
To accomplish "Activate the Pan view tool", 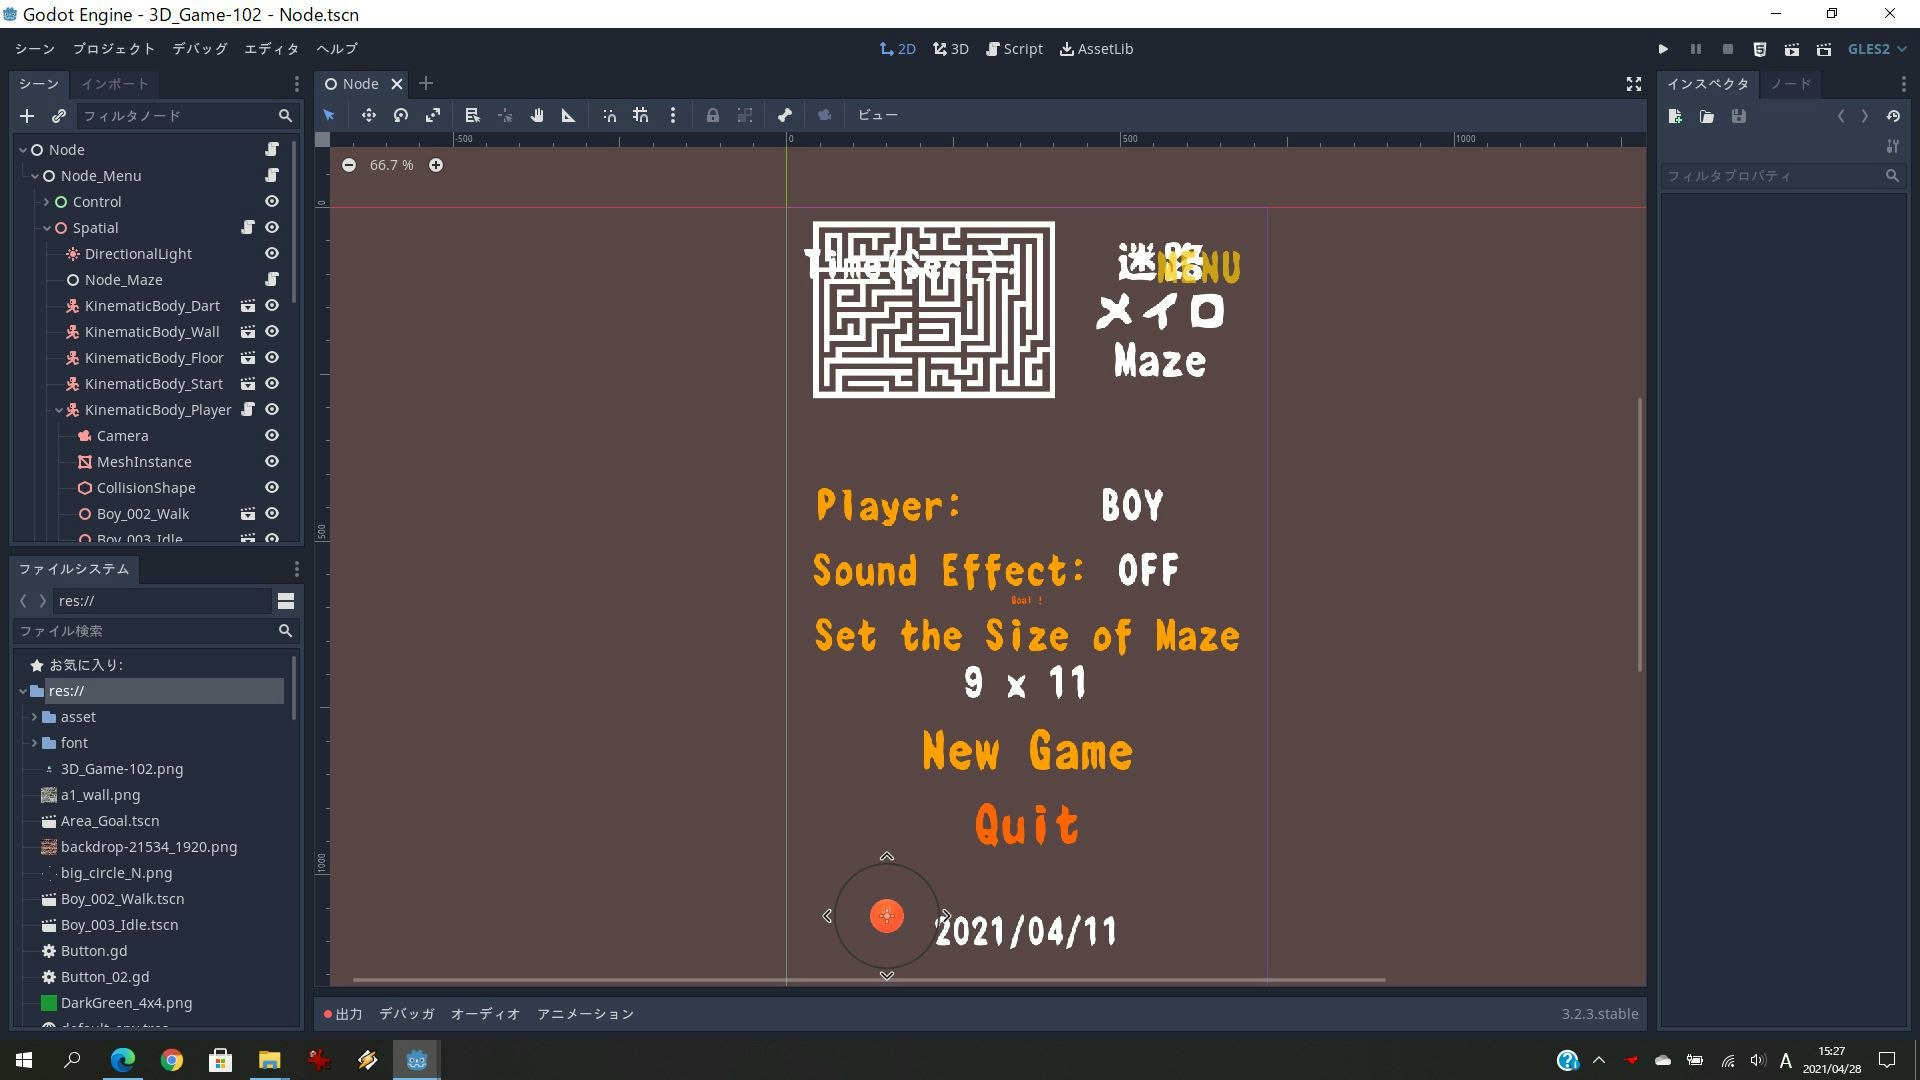I will pos(537,115).
